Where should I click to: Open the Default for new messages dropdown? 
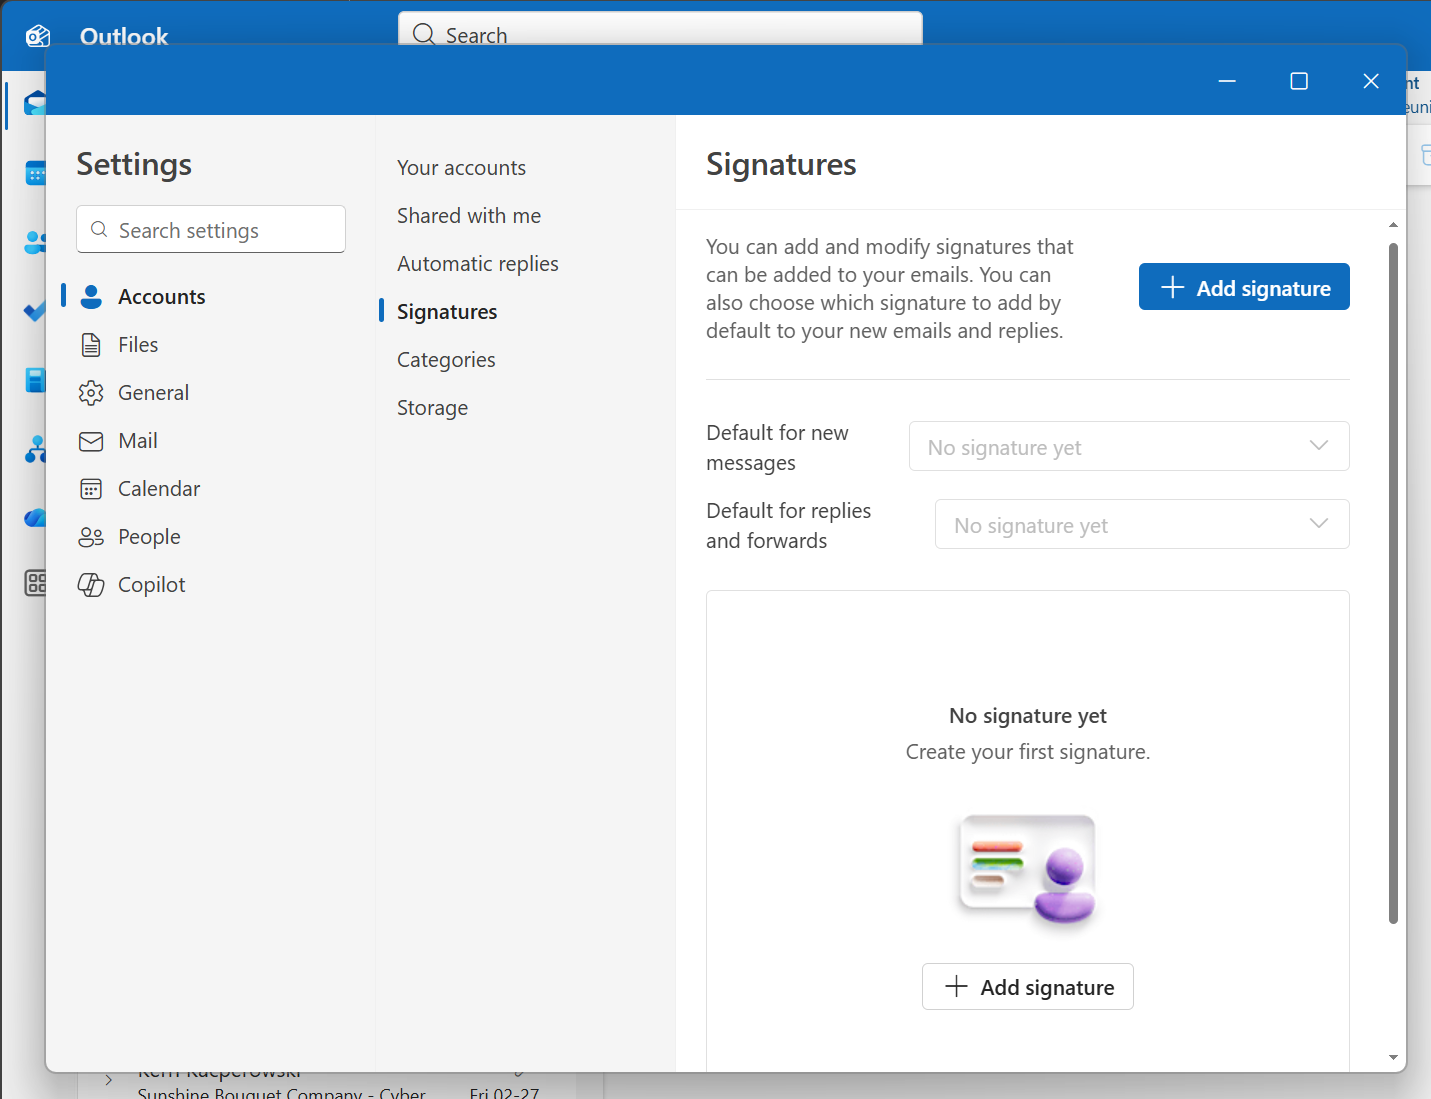(1128, 447)
